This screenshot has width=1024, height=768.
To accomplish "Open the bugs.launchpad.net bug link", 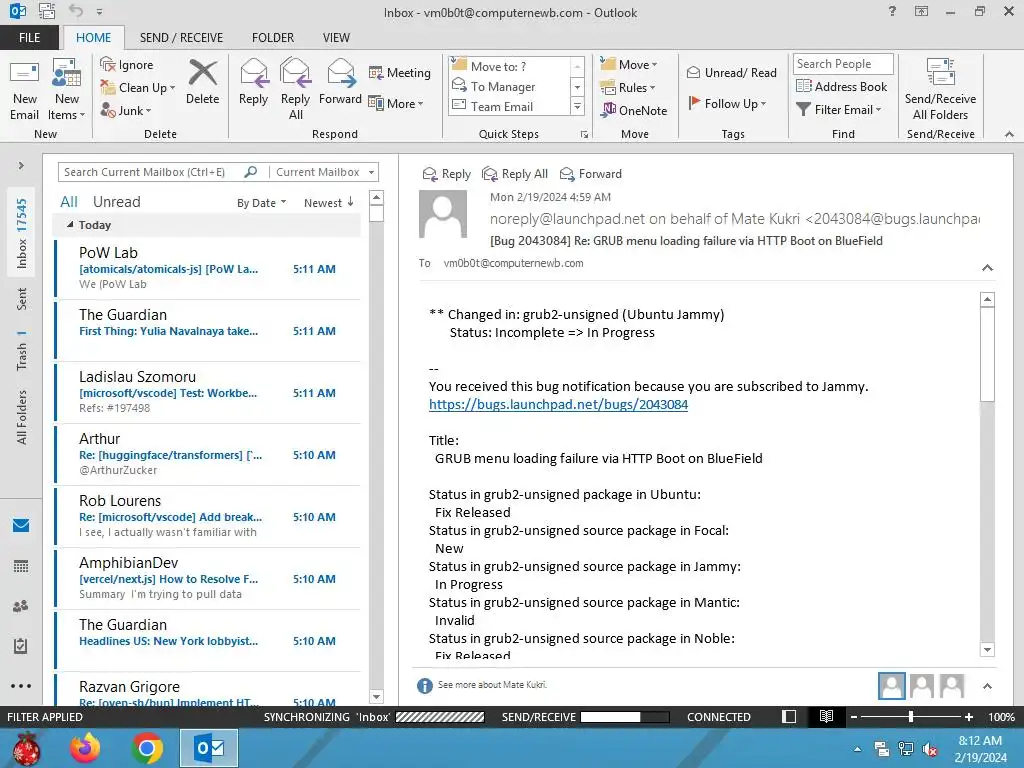I will pyautogui.click(x=558, y=404).
